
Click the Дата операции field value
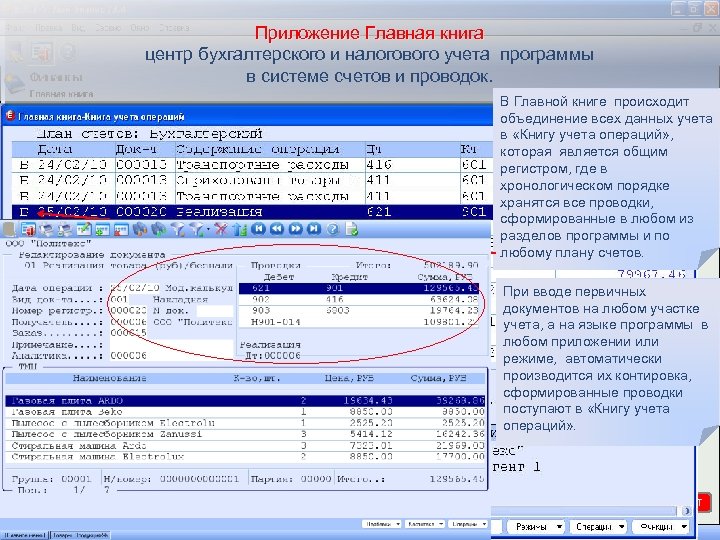click(x=135, y=288)
